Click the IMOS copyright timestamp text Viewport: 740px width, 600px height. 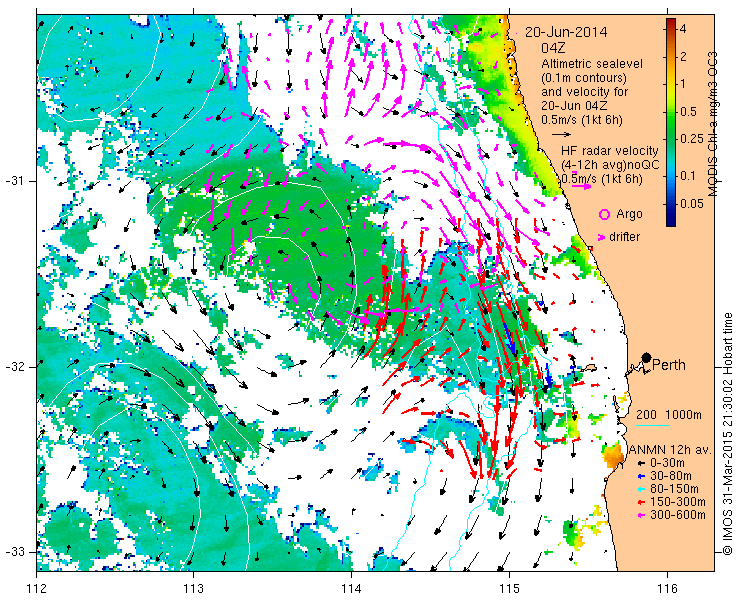(727, 434)
